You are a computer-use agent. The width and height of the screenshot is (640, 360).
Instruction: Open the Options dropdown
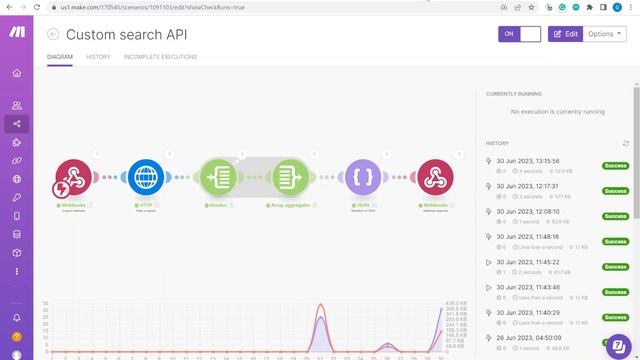(x=604, y=34)
